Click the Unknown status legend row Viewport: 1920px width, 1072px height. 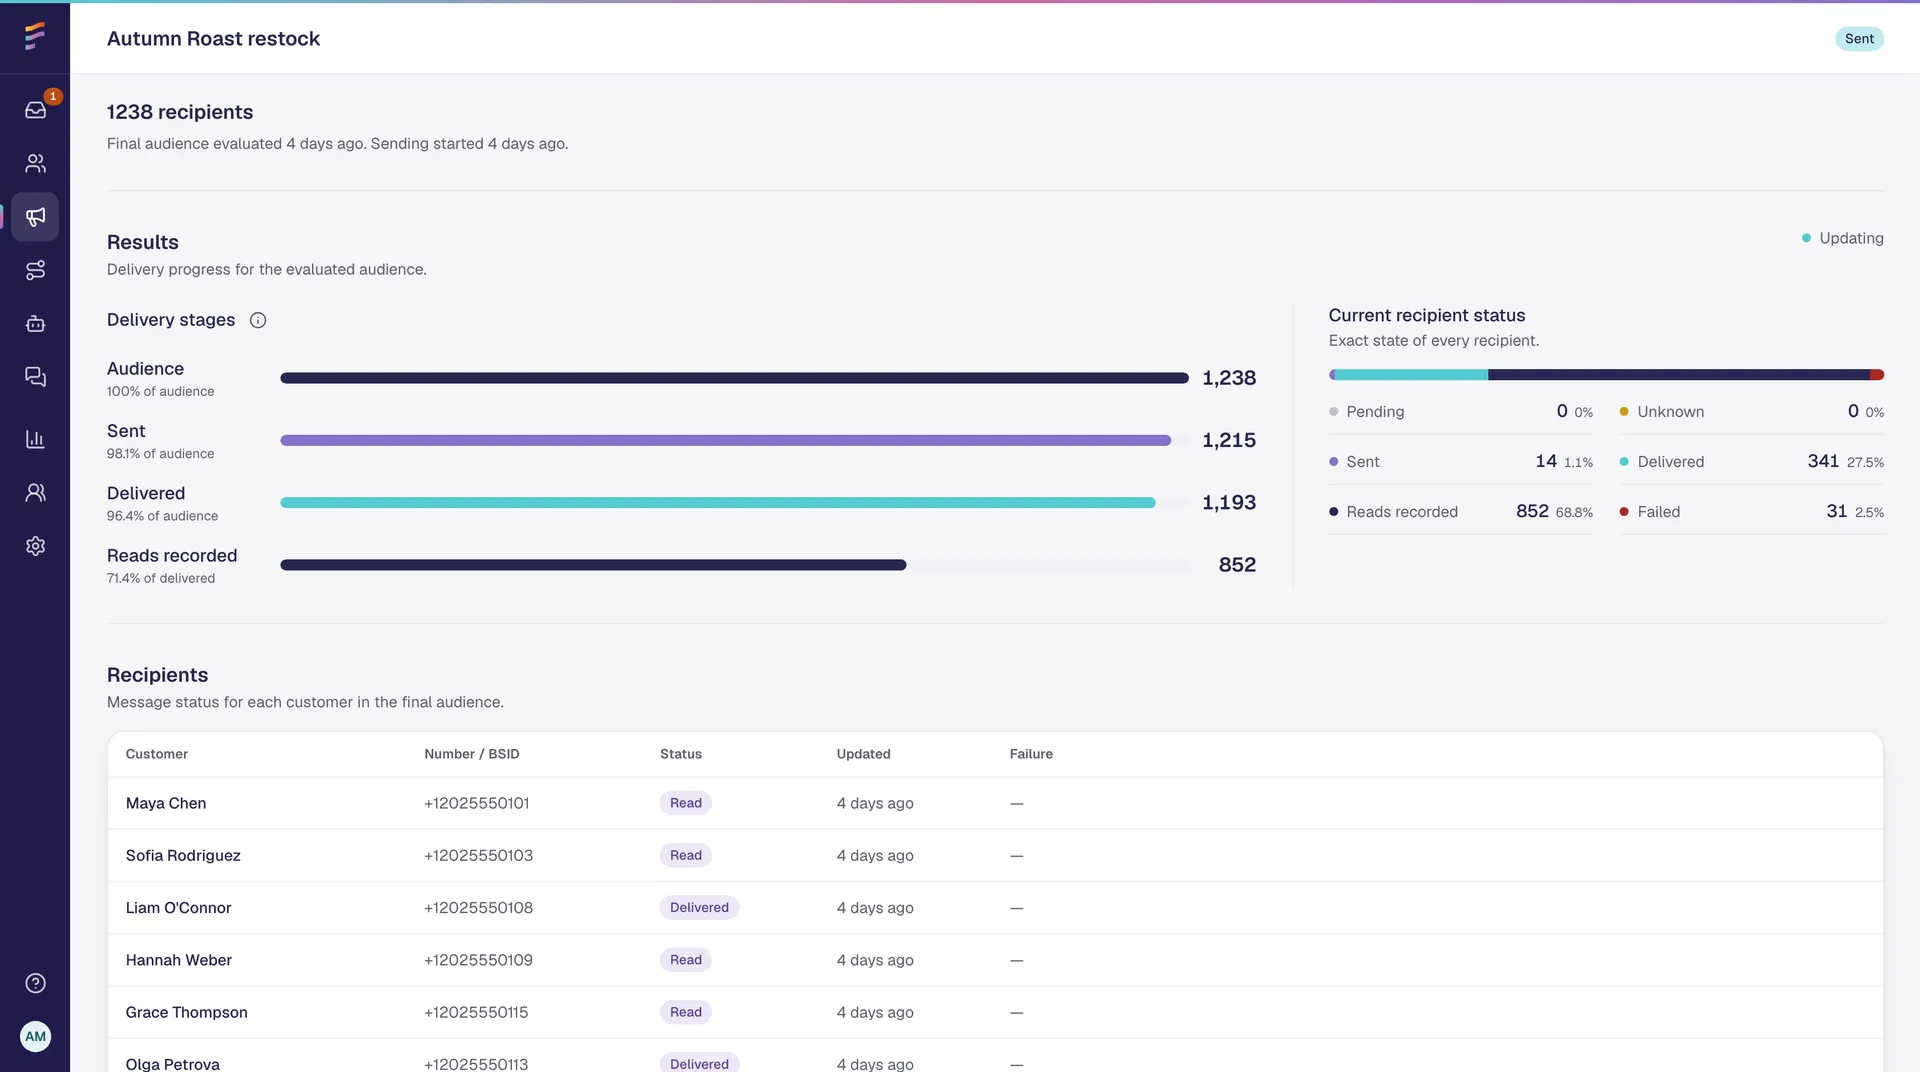coord(1752,412)
